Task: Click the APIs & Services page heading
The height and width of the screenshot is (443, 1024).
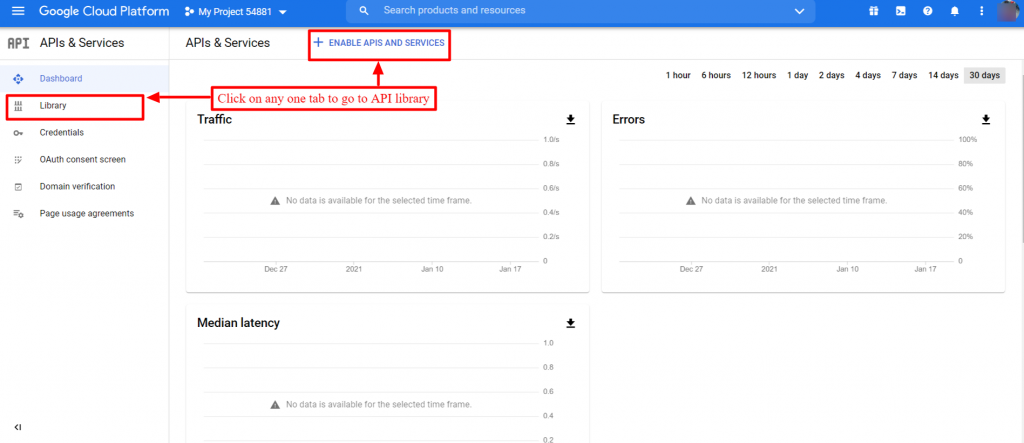Action: (x=227, y=42)
